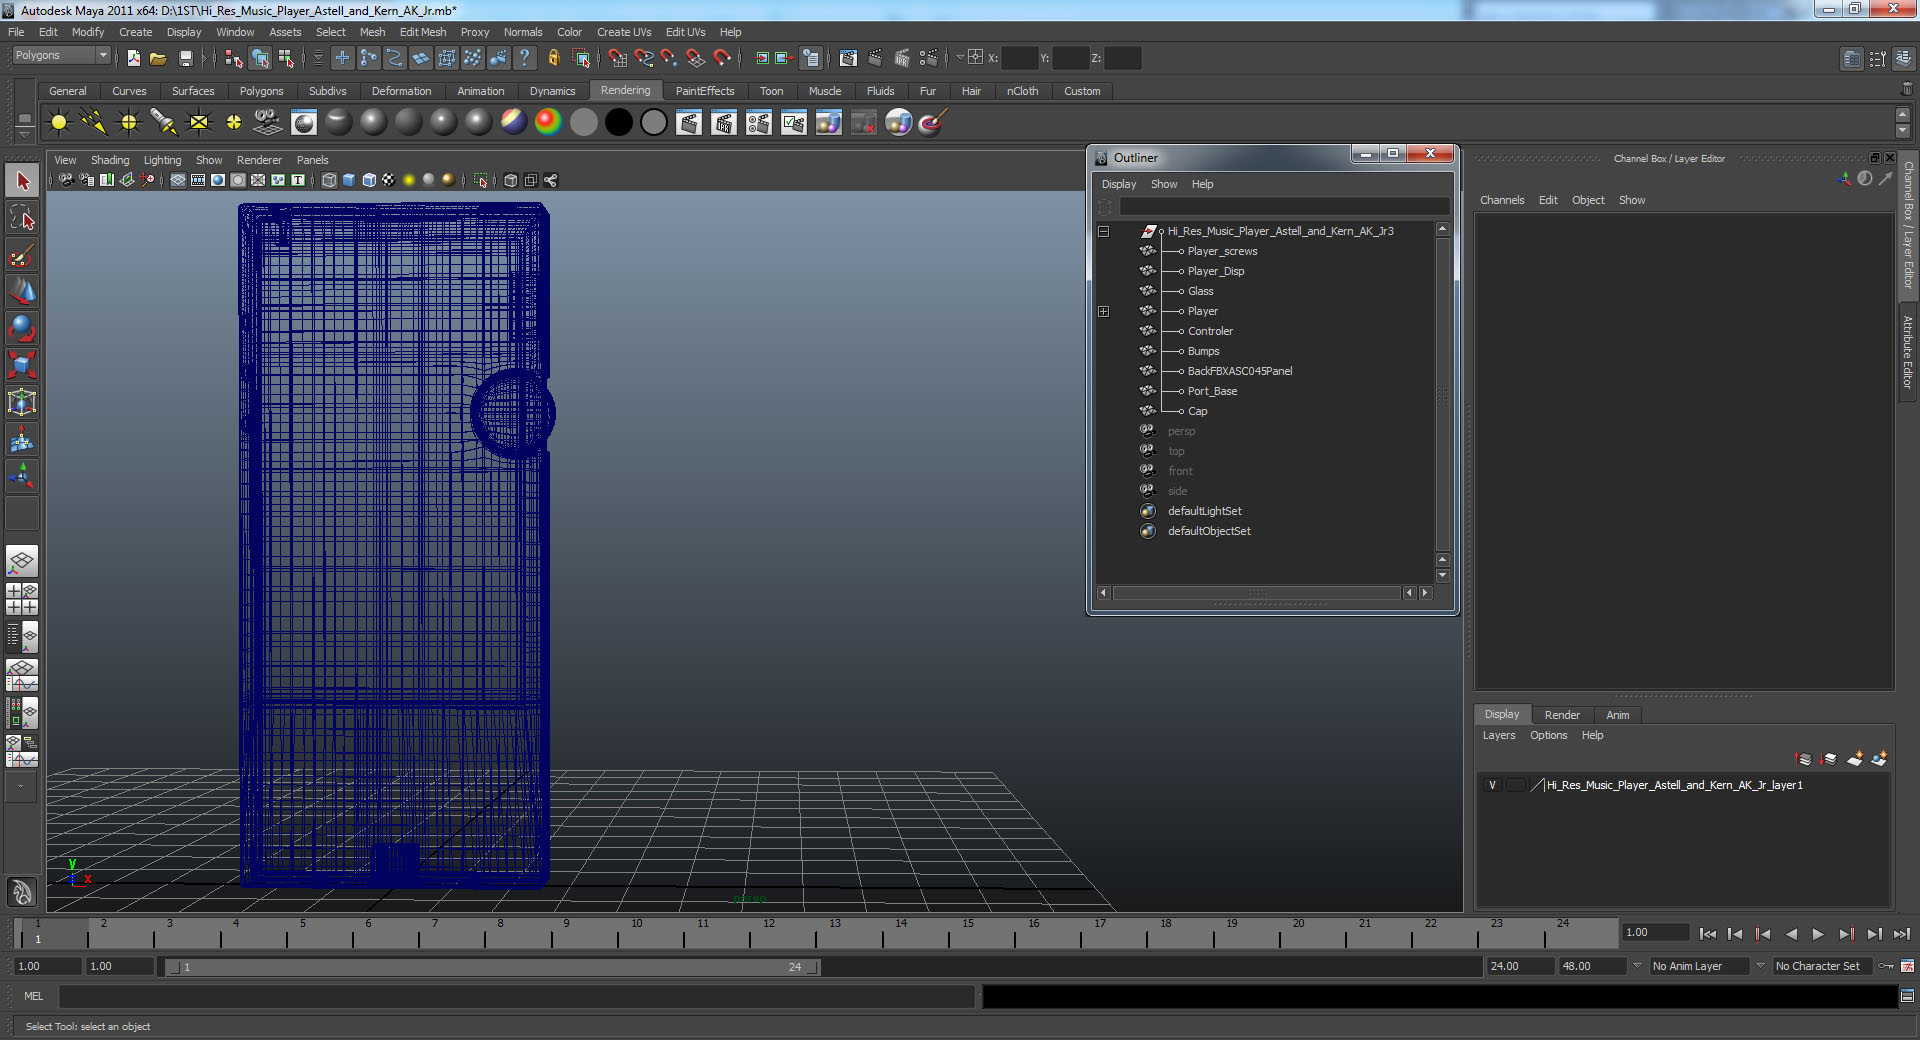Viewport: 1920px width, 1040px height.
Task: Click the Outliner vertical scrollbar
Action: [x=1442, y=392]
